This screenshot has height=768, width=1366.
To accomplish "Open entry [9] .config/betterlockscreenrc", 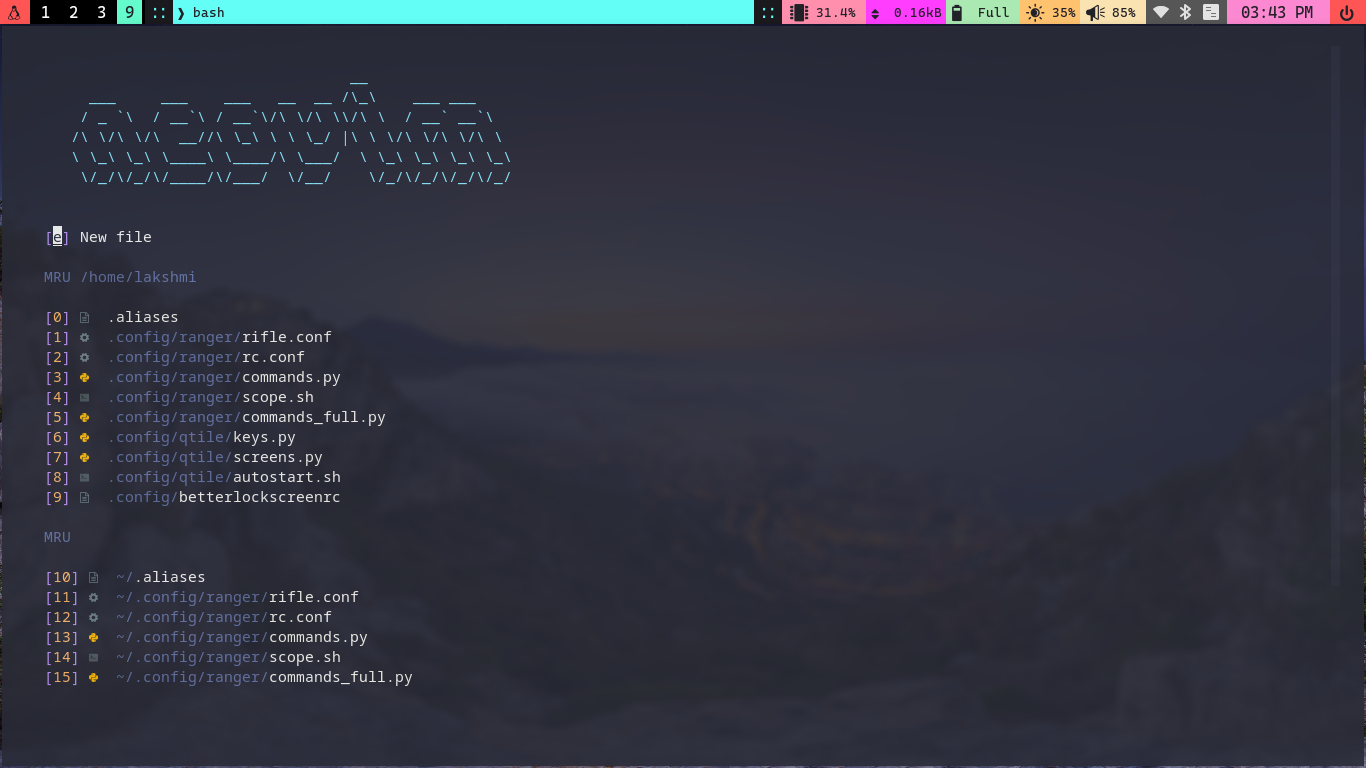I will pos(193,497).
